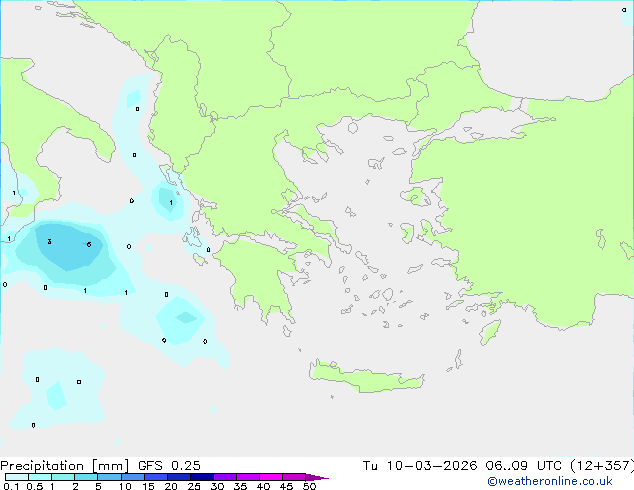The image size is (634, 490).
Task: Click the 0.1–0.5 mm legend color swatch
Action: click(17, 477)
